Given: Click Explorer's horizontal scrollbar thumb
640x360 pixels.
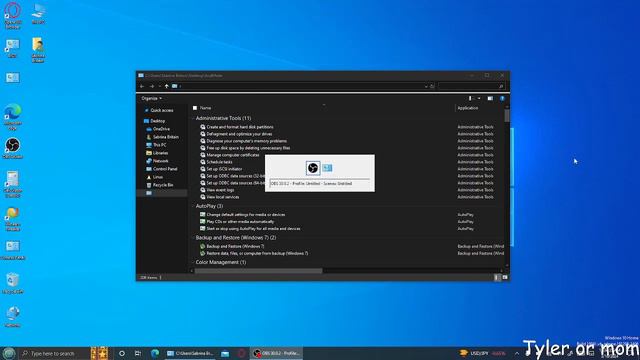Looking at the screenshot, I should pyautogui.click(x=258, y=270).
